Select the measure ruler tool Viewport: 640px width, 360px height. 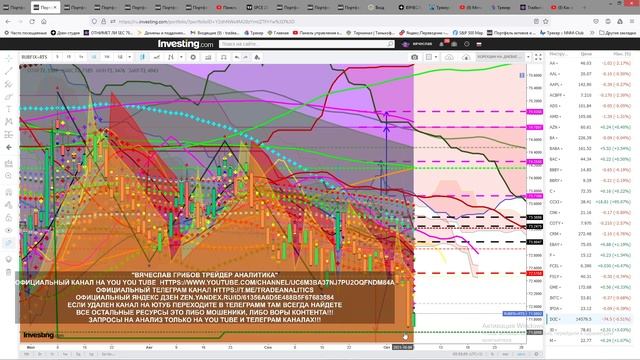(x=9, y=163)
